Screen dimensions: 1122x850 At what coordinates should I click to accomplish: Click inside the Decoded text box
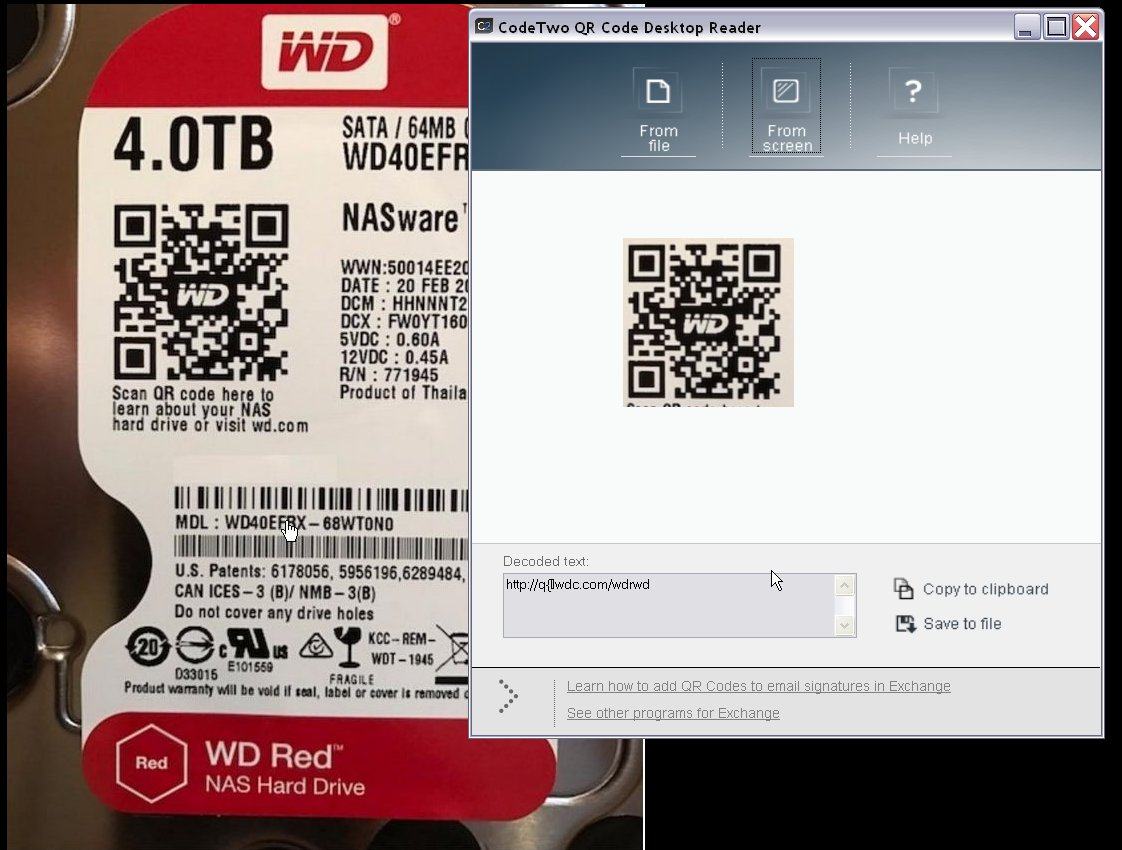[669, 605]
